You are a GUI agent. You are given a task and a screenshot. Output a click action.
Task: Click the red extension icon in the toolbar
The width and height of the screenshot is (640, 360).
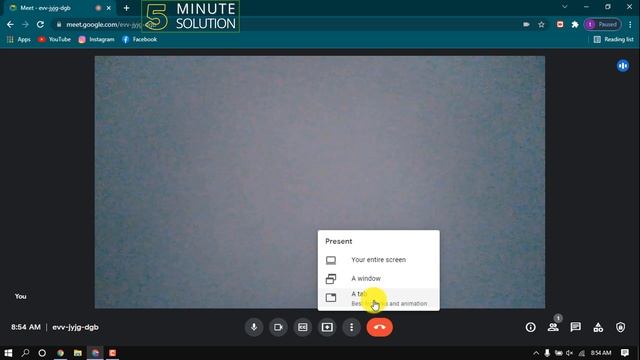pos(560,24)
